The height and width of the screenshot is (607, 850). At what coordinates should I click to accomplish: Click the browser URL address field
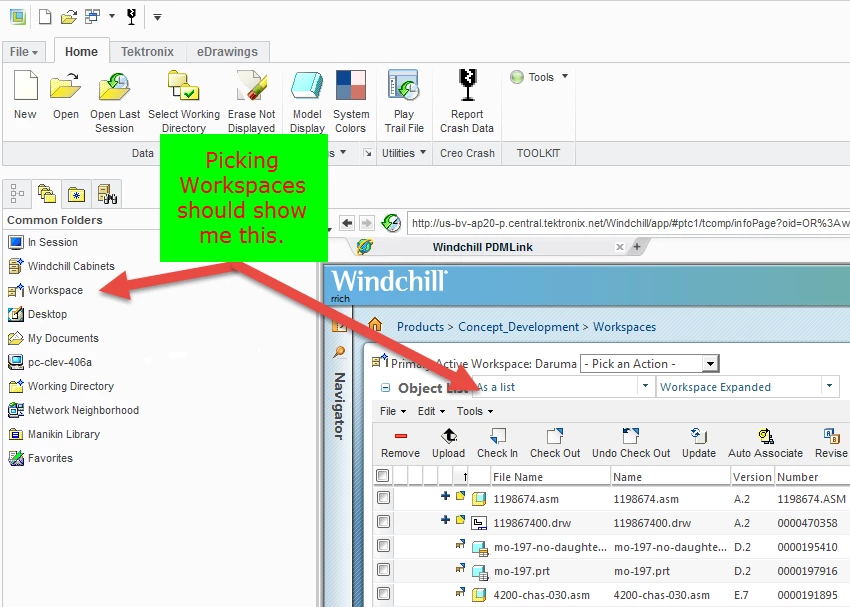point(628,223)
